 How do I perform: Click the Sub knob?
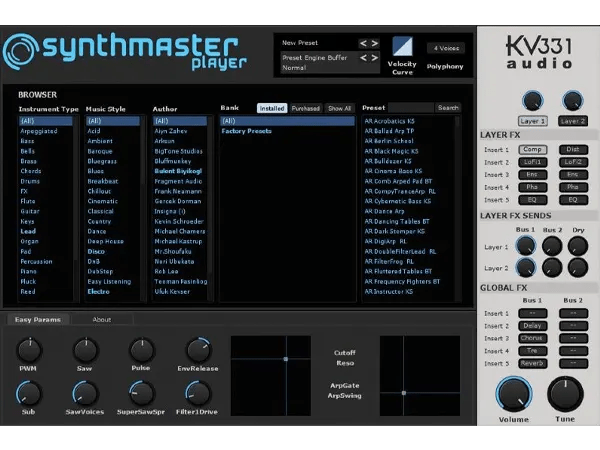click(29, 393)
